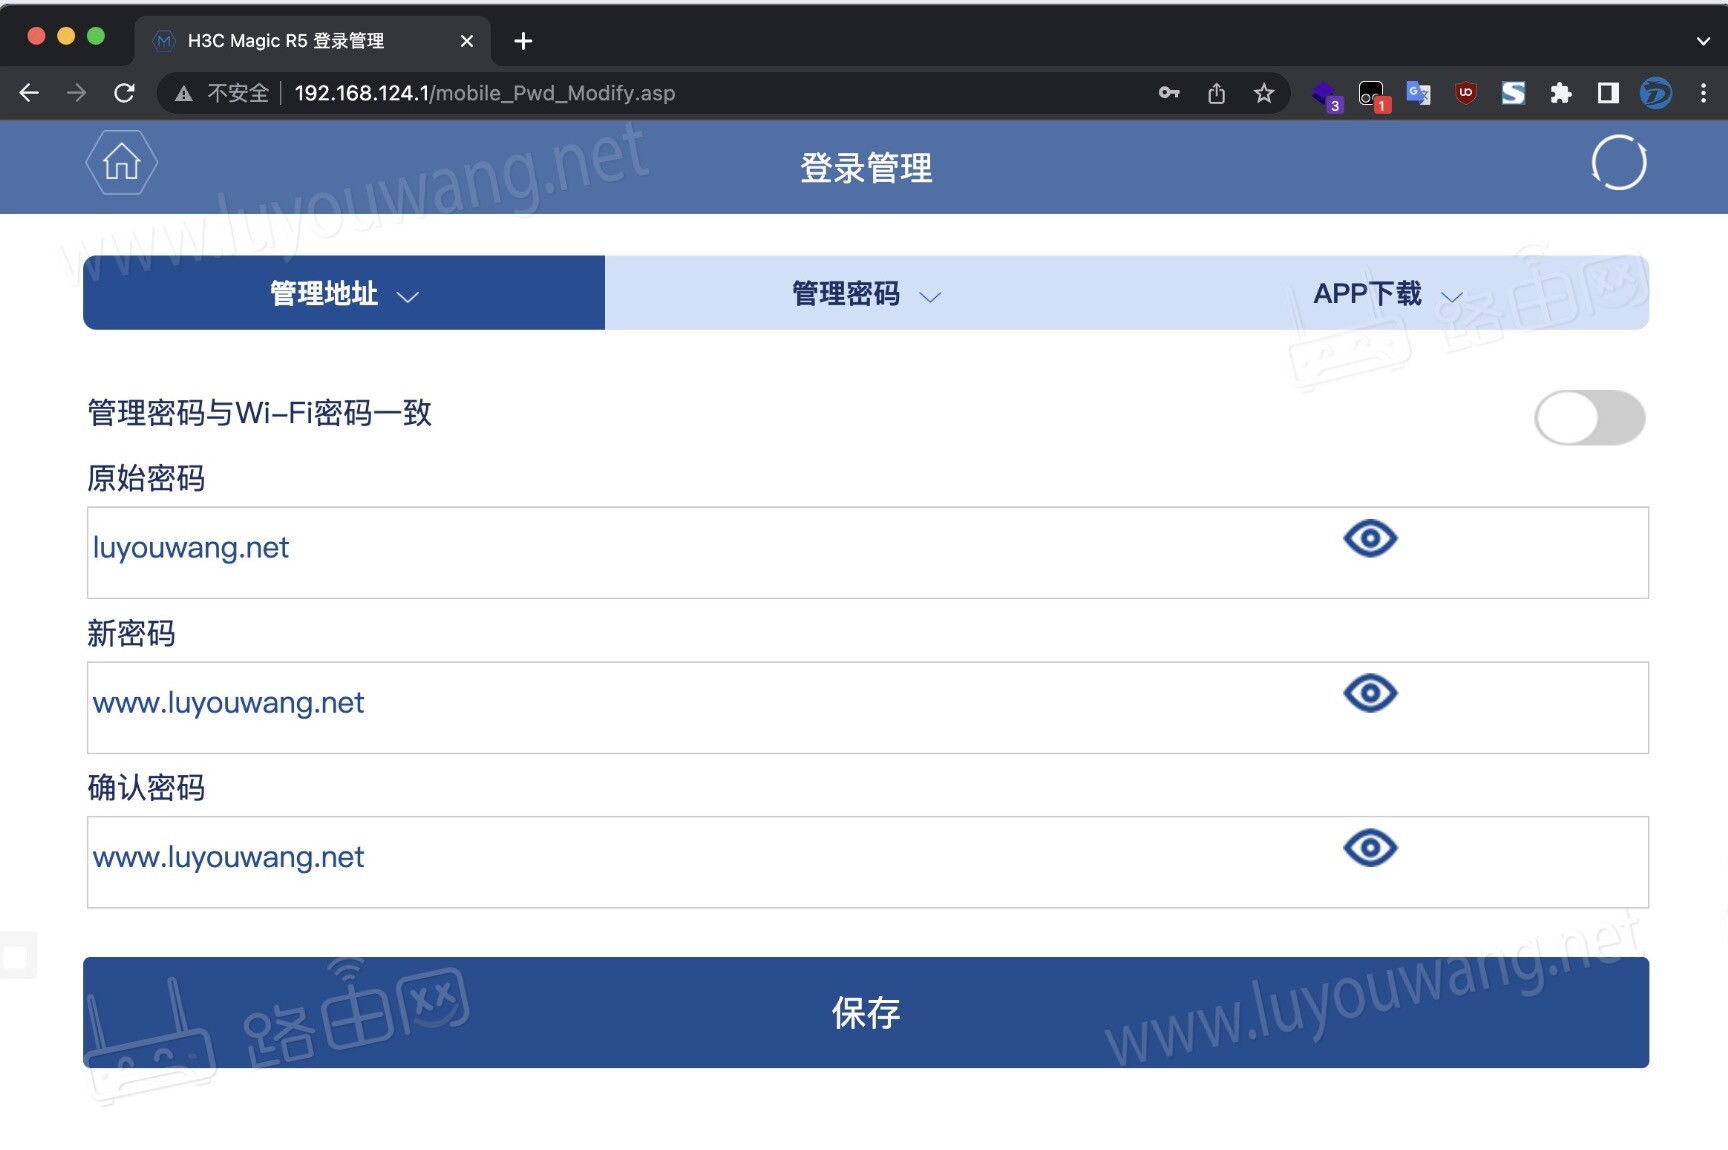Open the 管理密码 dropdown chevron
1728x1150 pixels.
(930, 296)
